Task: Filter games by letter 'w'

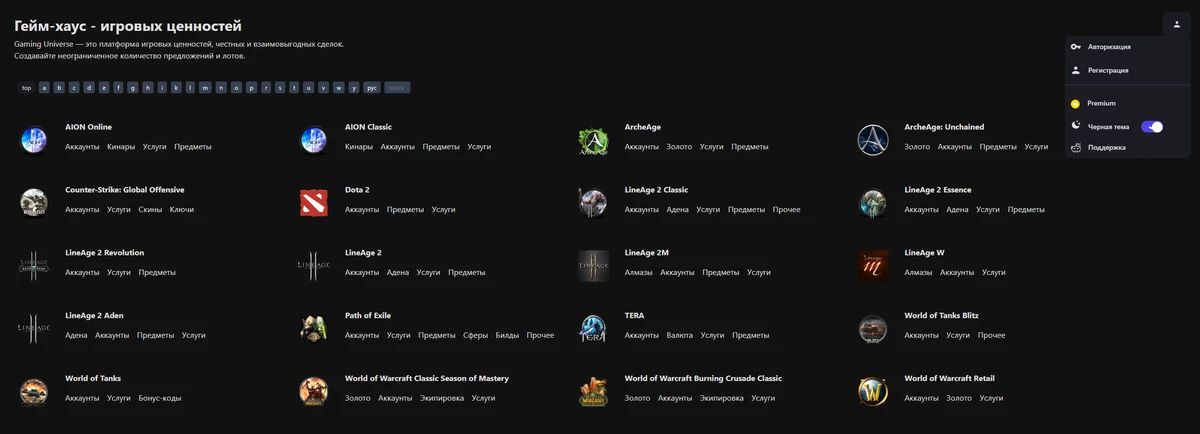Action: [339, 88]
